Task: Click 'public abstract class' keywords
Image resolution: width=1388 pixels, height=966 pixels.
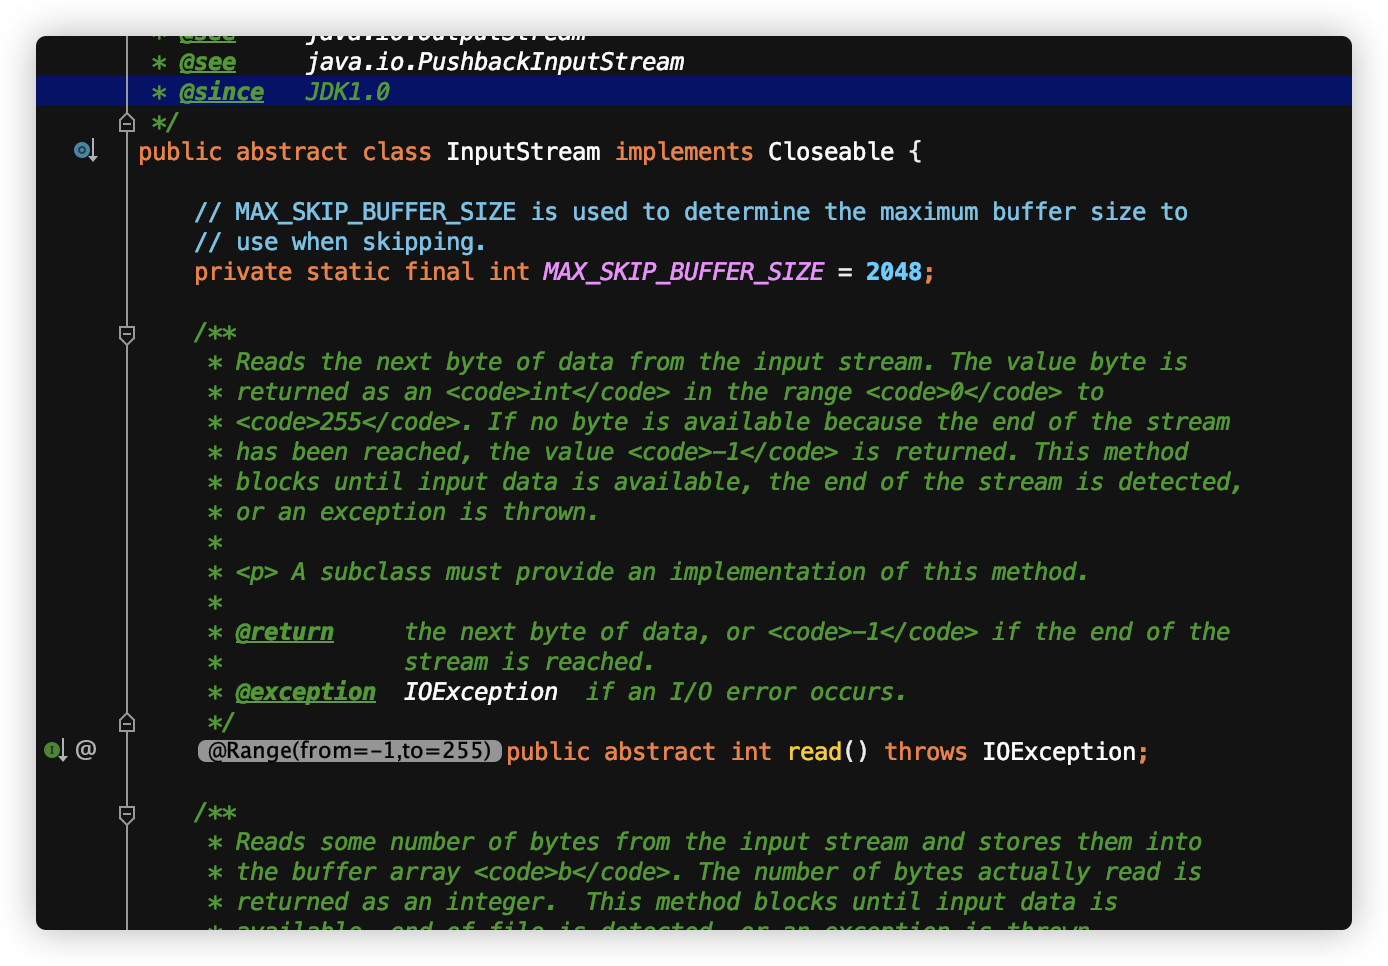Action: pos(284,152)
